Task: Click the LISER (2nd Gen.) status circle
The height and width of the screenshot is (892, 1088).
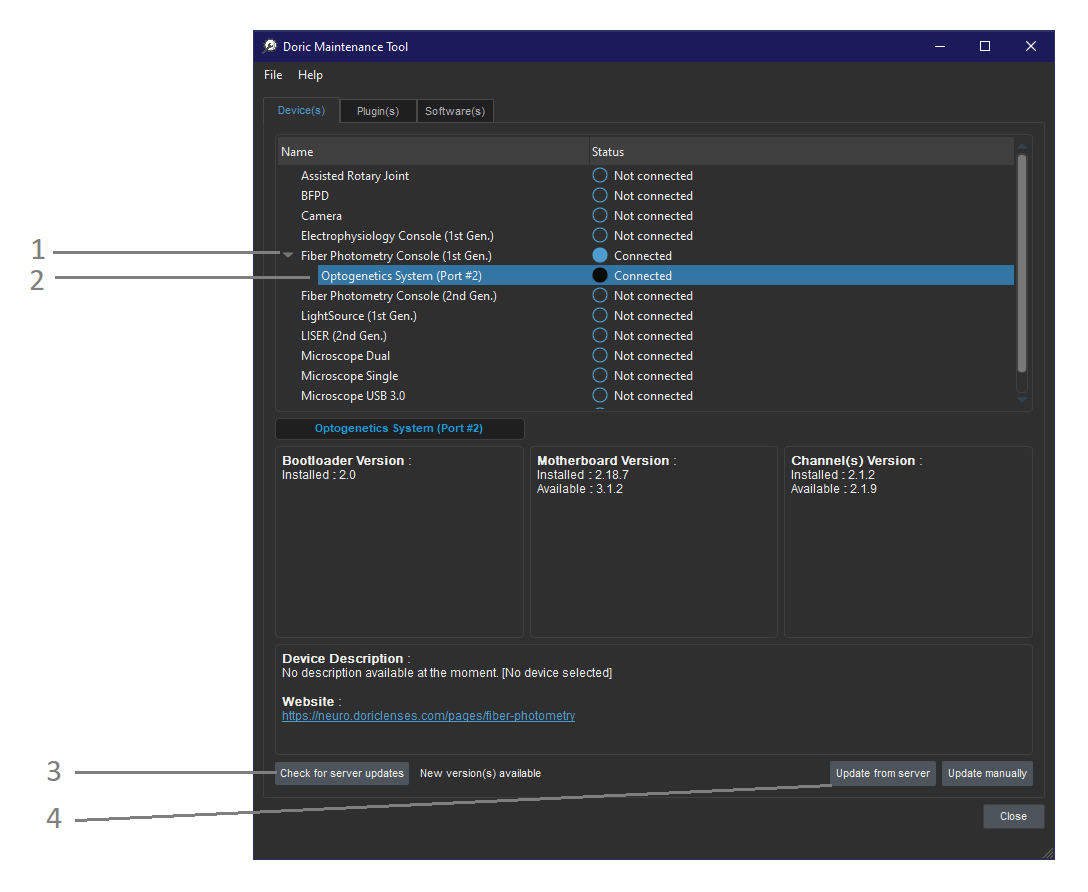Action: click(600, 336)
